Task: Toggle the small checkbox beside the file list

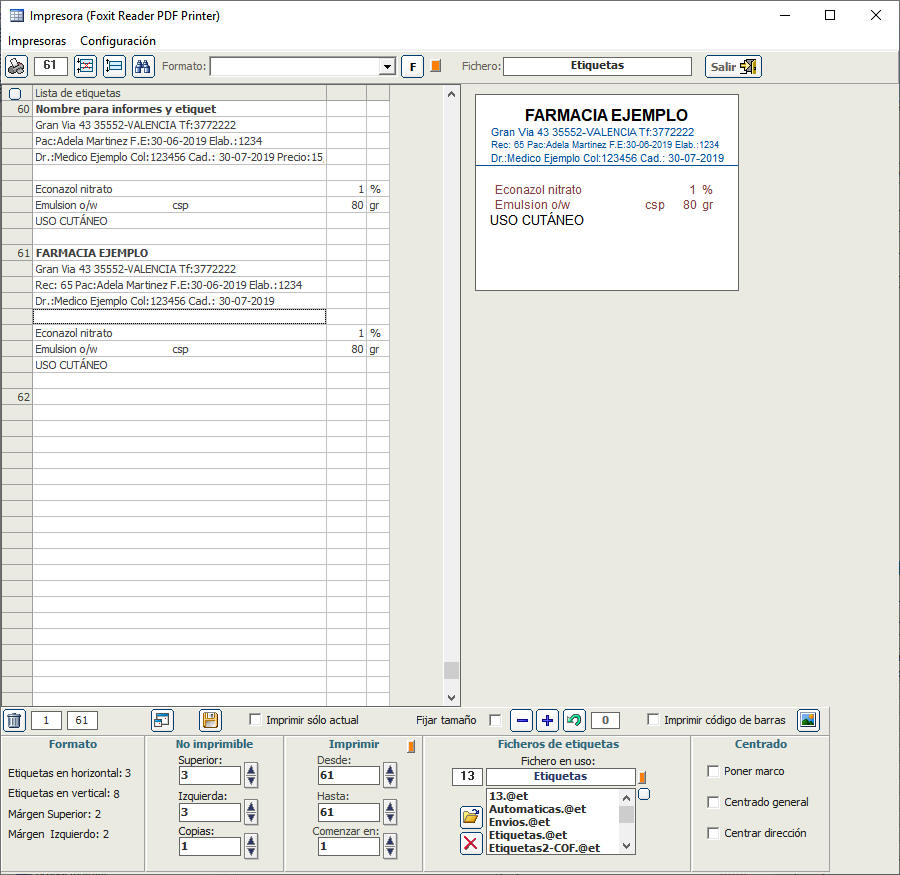Action: point(644,794)
